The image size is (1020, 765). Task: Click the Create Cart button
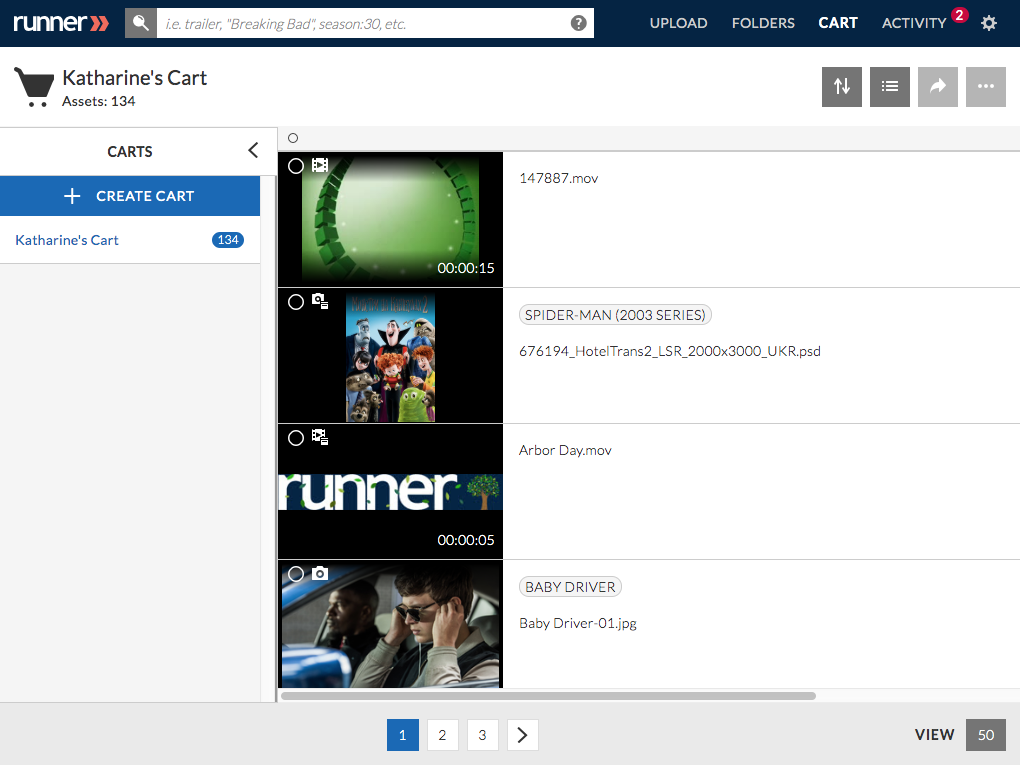[130, 196]
